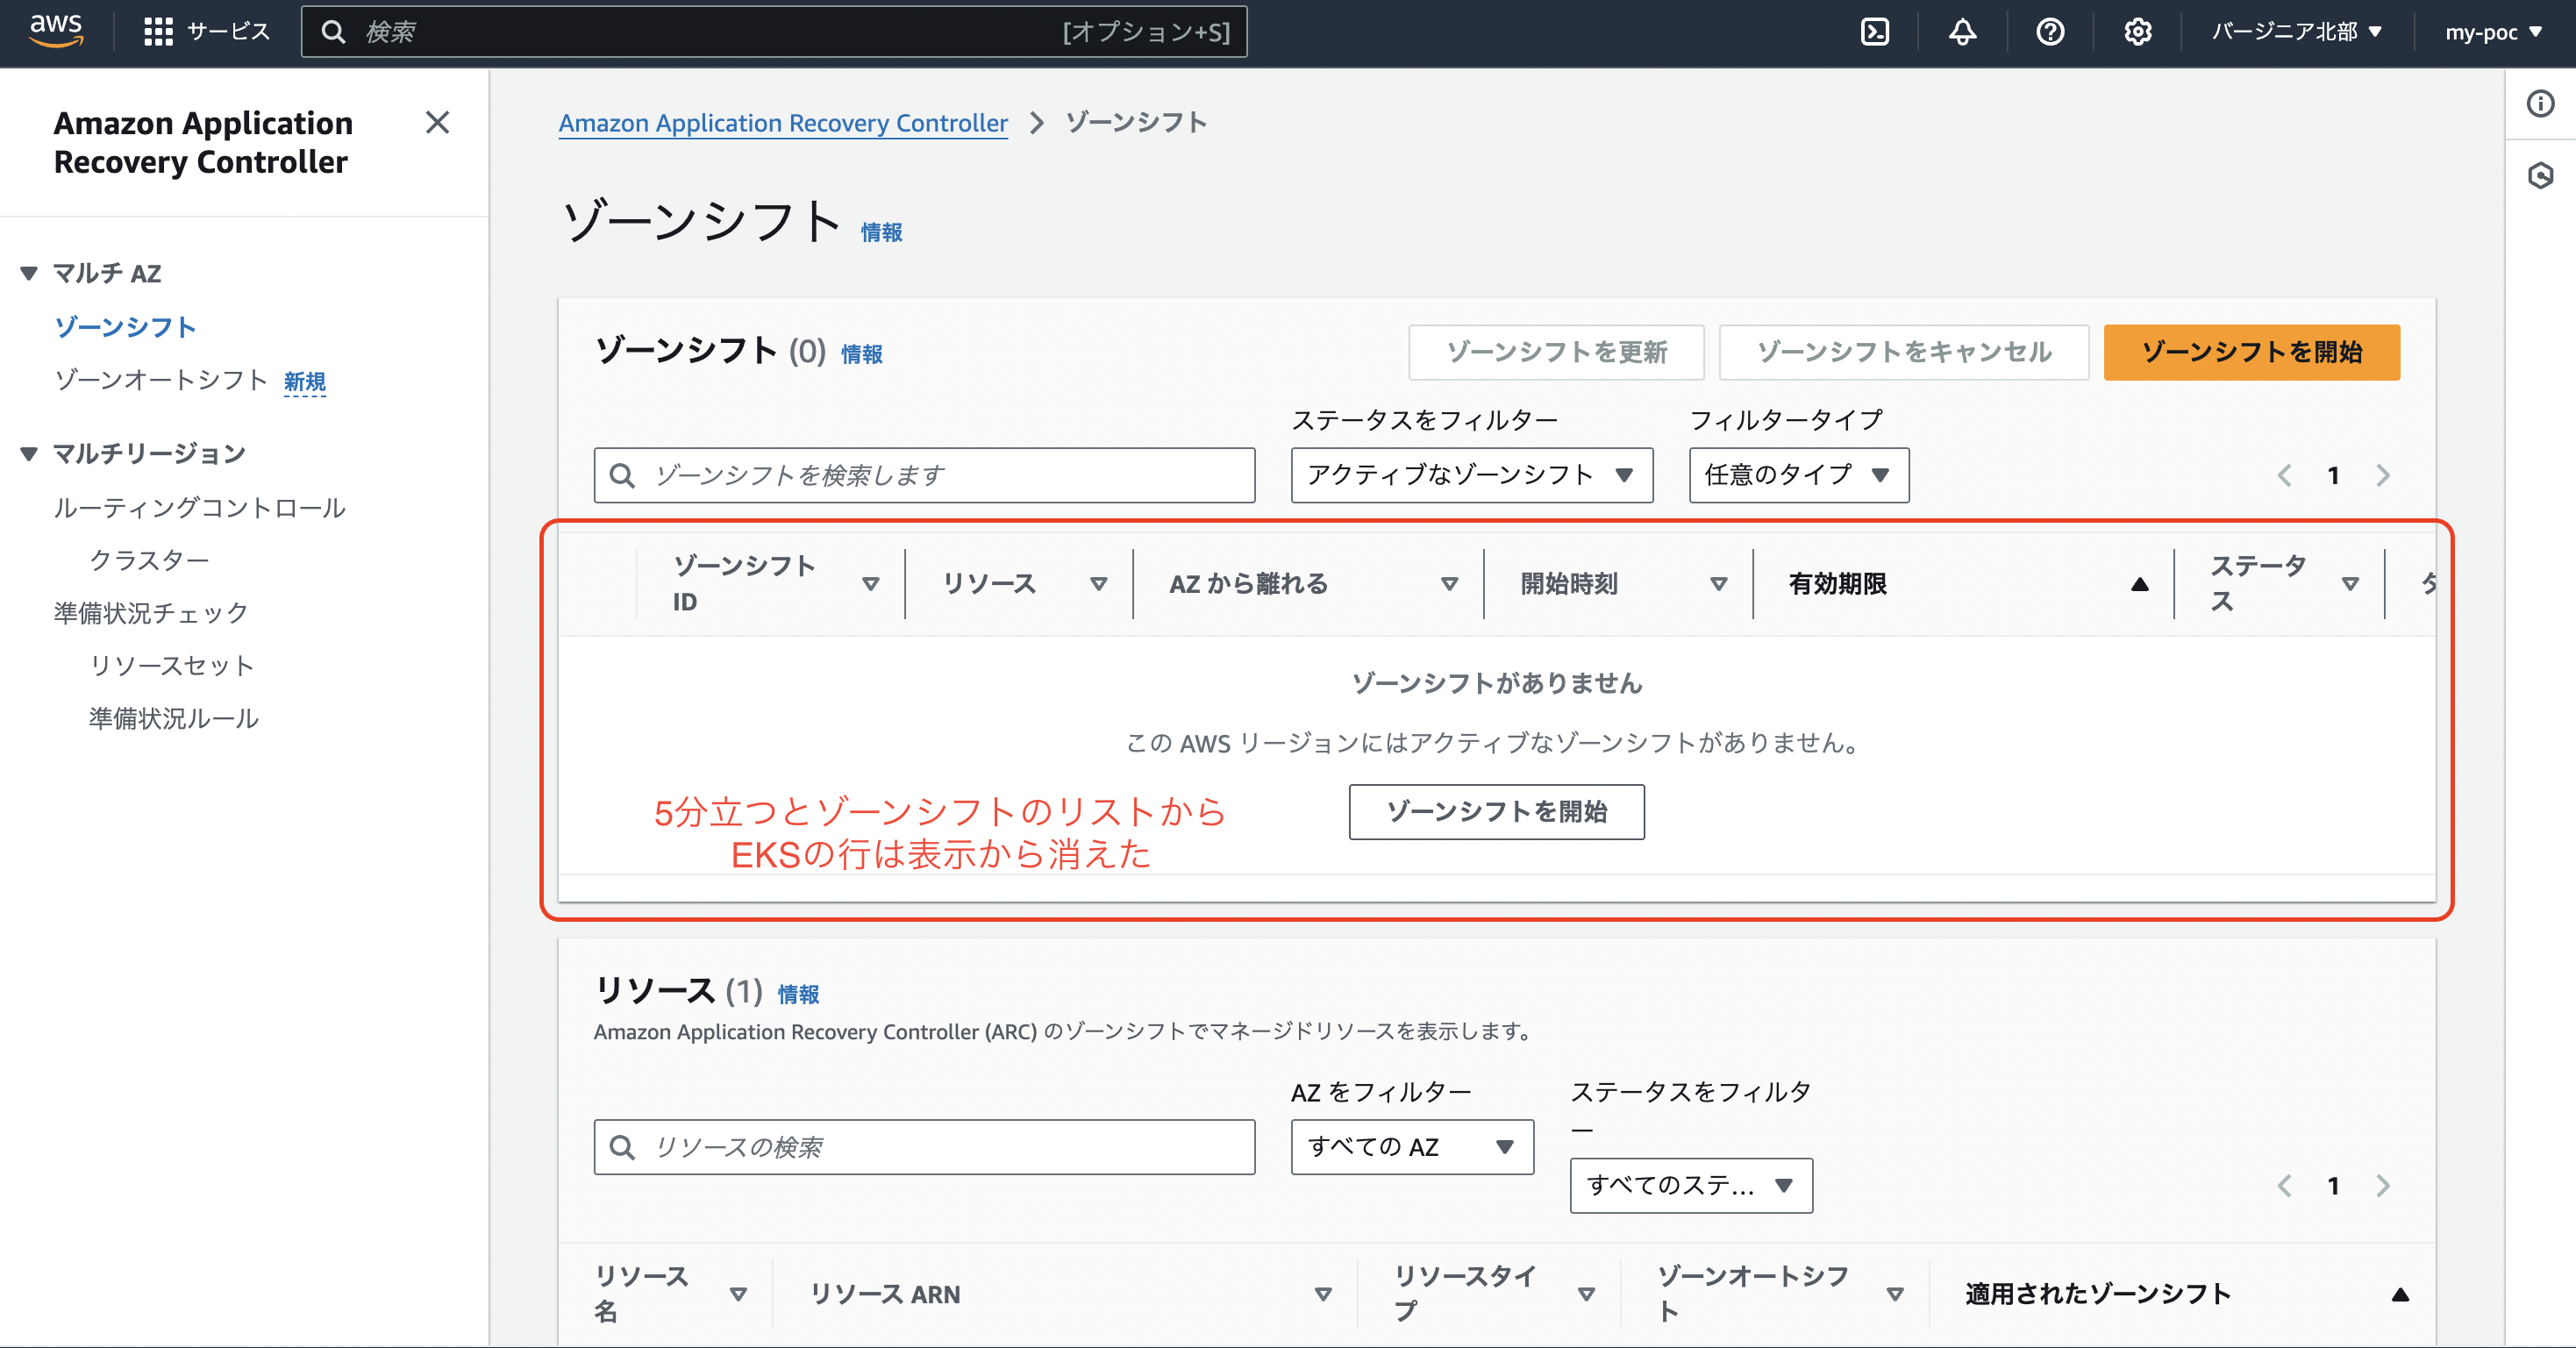Sort by リソース column in zonal shift table
This screenshot has height=1348, width=2576.
(1098, 584)
